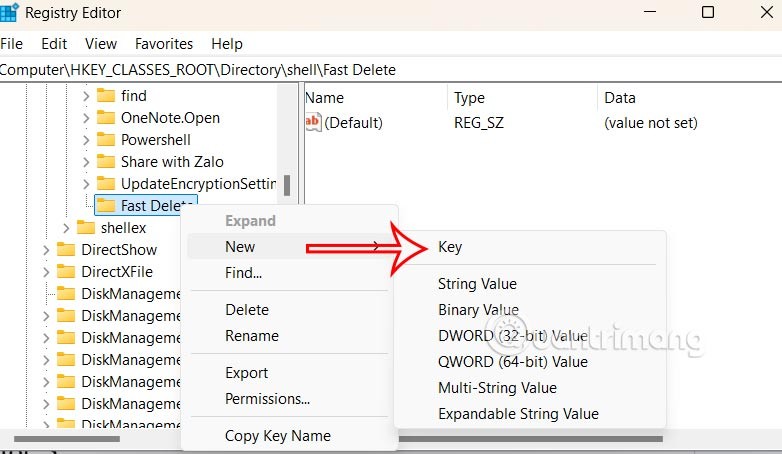
Task: Click the Data column header
Action: tap(619, 98)
